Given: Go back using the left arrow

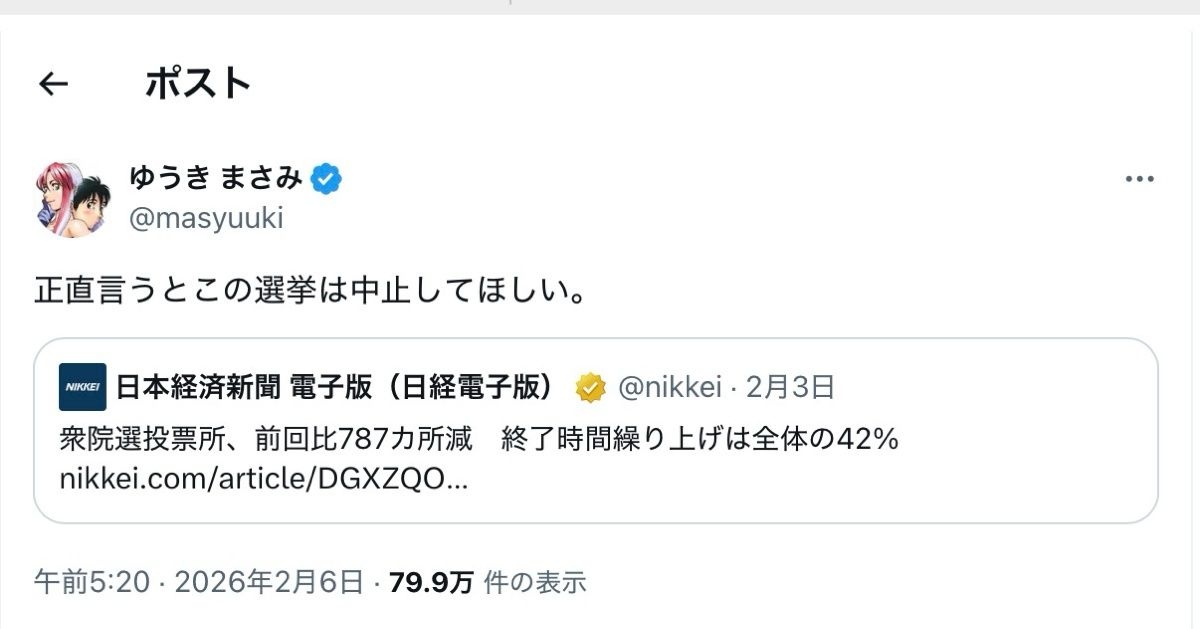Looking at the screenshot, I should [53, 84].
